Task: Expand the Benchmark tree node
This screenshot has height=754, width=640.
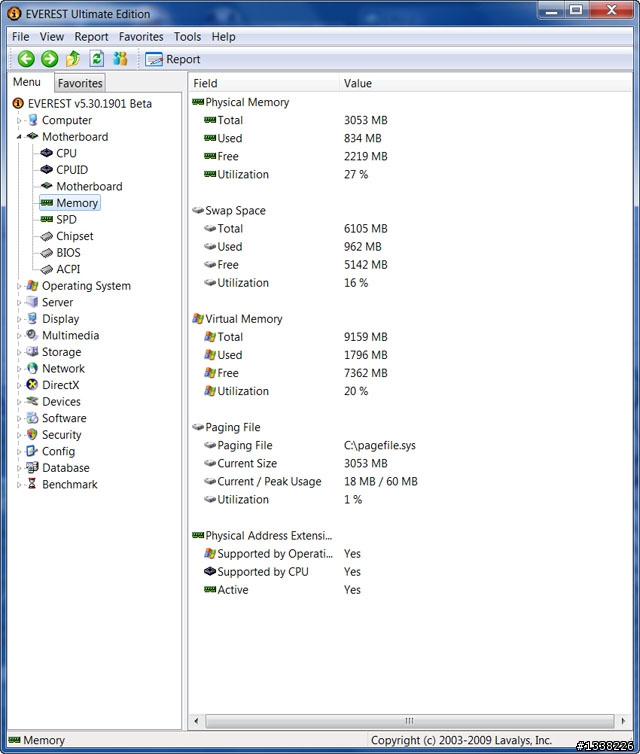Action: tap(19, 485)
